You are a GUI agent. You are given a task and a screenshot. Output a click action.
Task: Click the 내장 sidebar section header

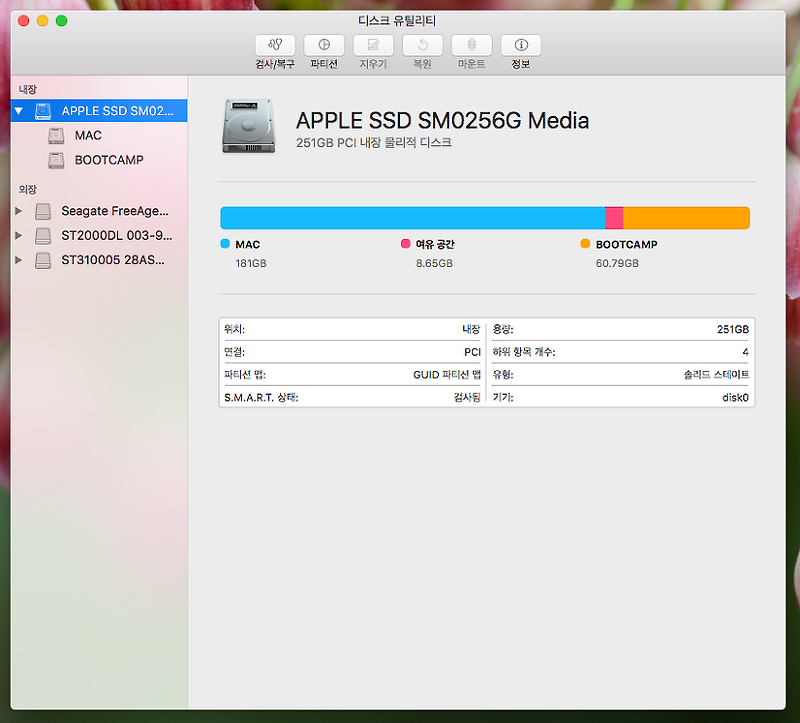click(28, 89)
